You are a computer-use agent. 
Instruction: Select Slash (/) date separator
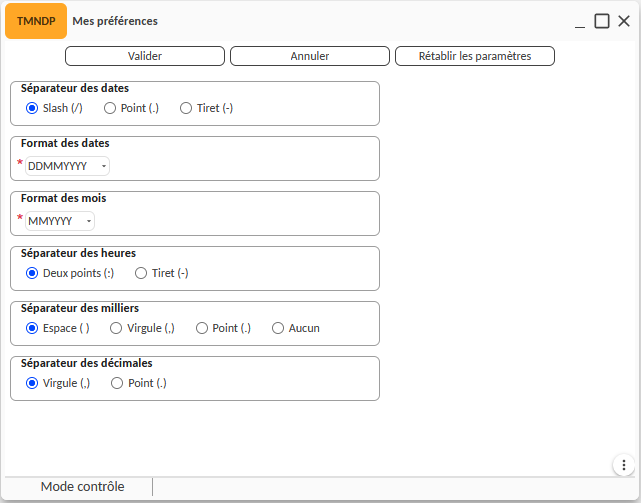tap(32, 108)
